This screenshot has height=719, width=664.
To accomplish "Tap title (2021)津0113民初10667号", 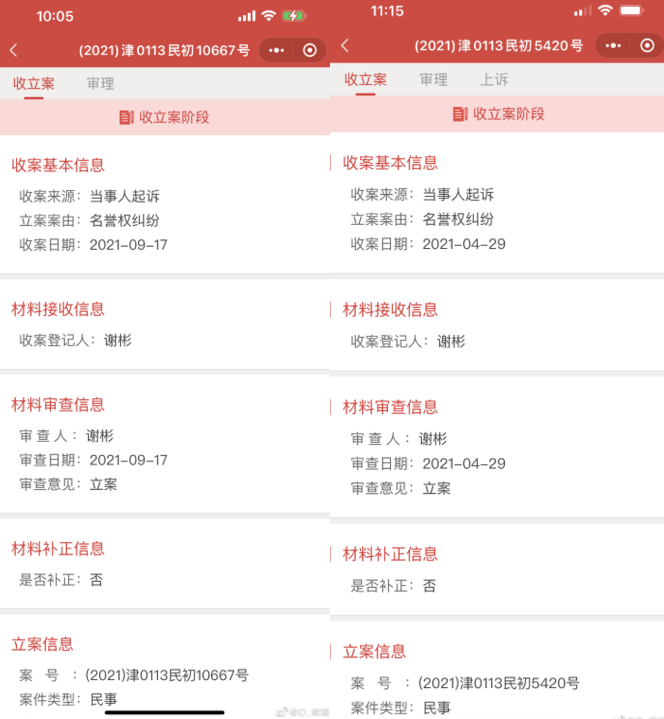I will click(164, 50).
